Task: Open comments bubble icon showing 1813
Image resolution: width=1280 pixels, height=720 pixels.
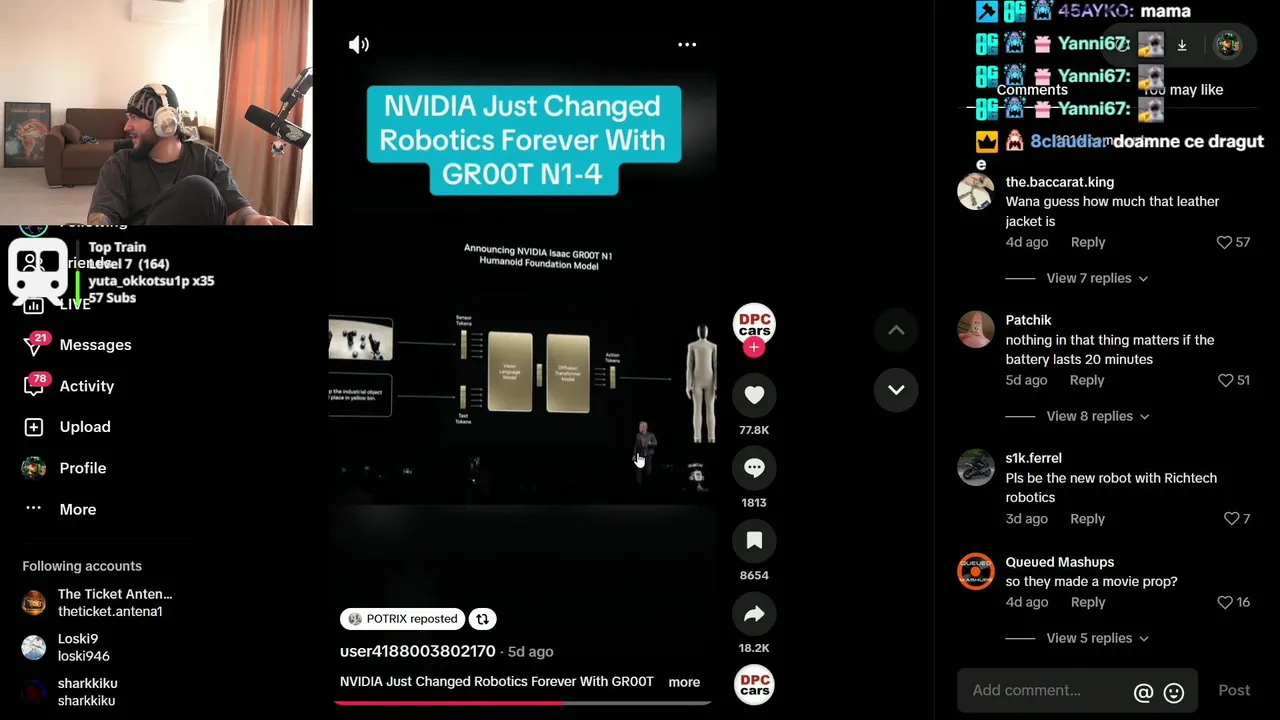Action: [x=754, y=468]
